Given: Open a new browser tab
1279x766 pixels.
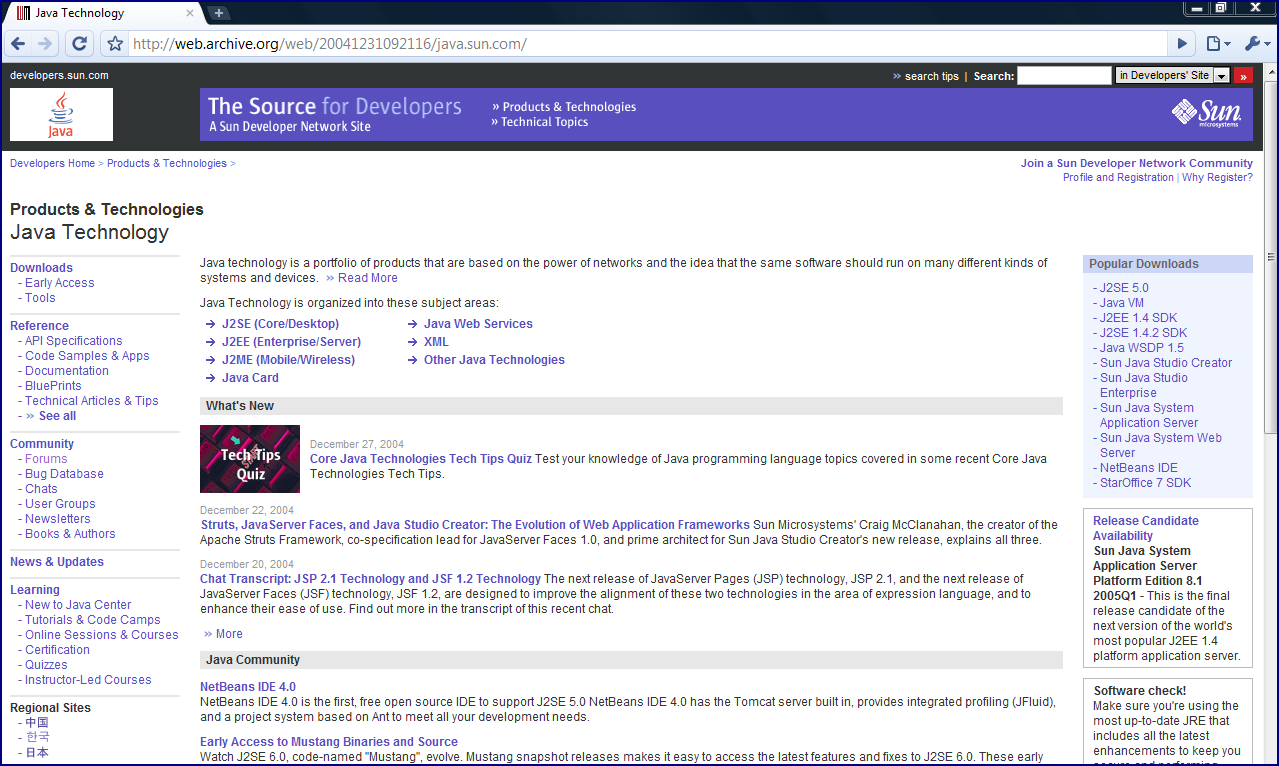Looking at the screenshot, I should [218, 14].
